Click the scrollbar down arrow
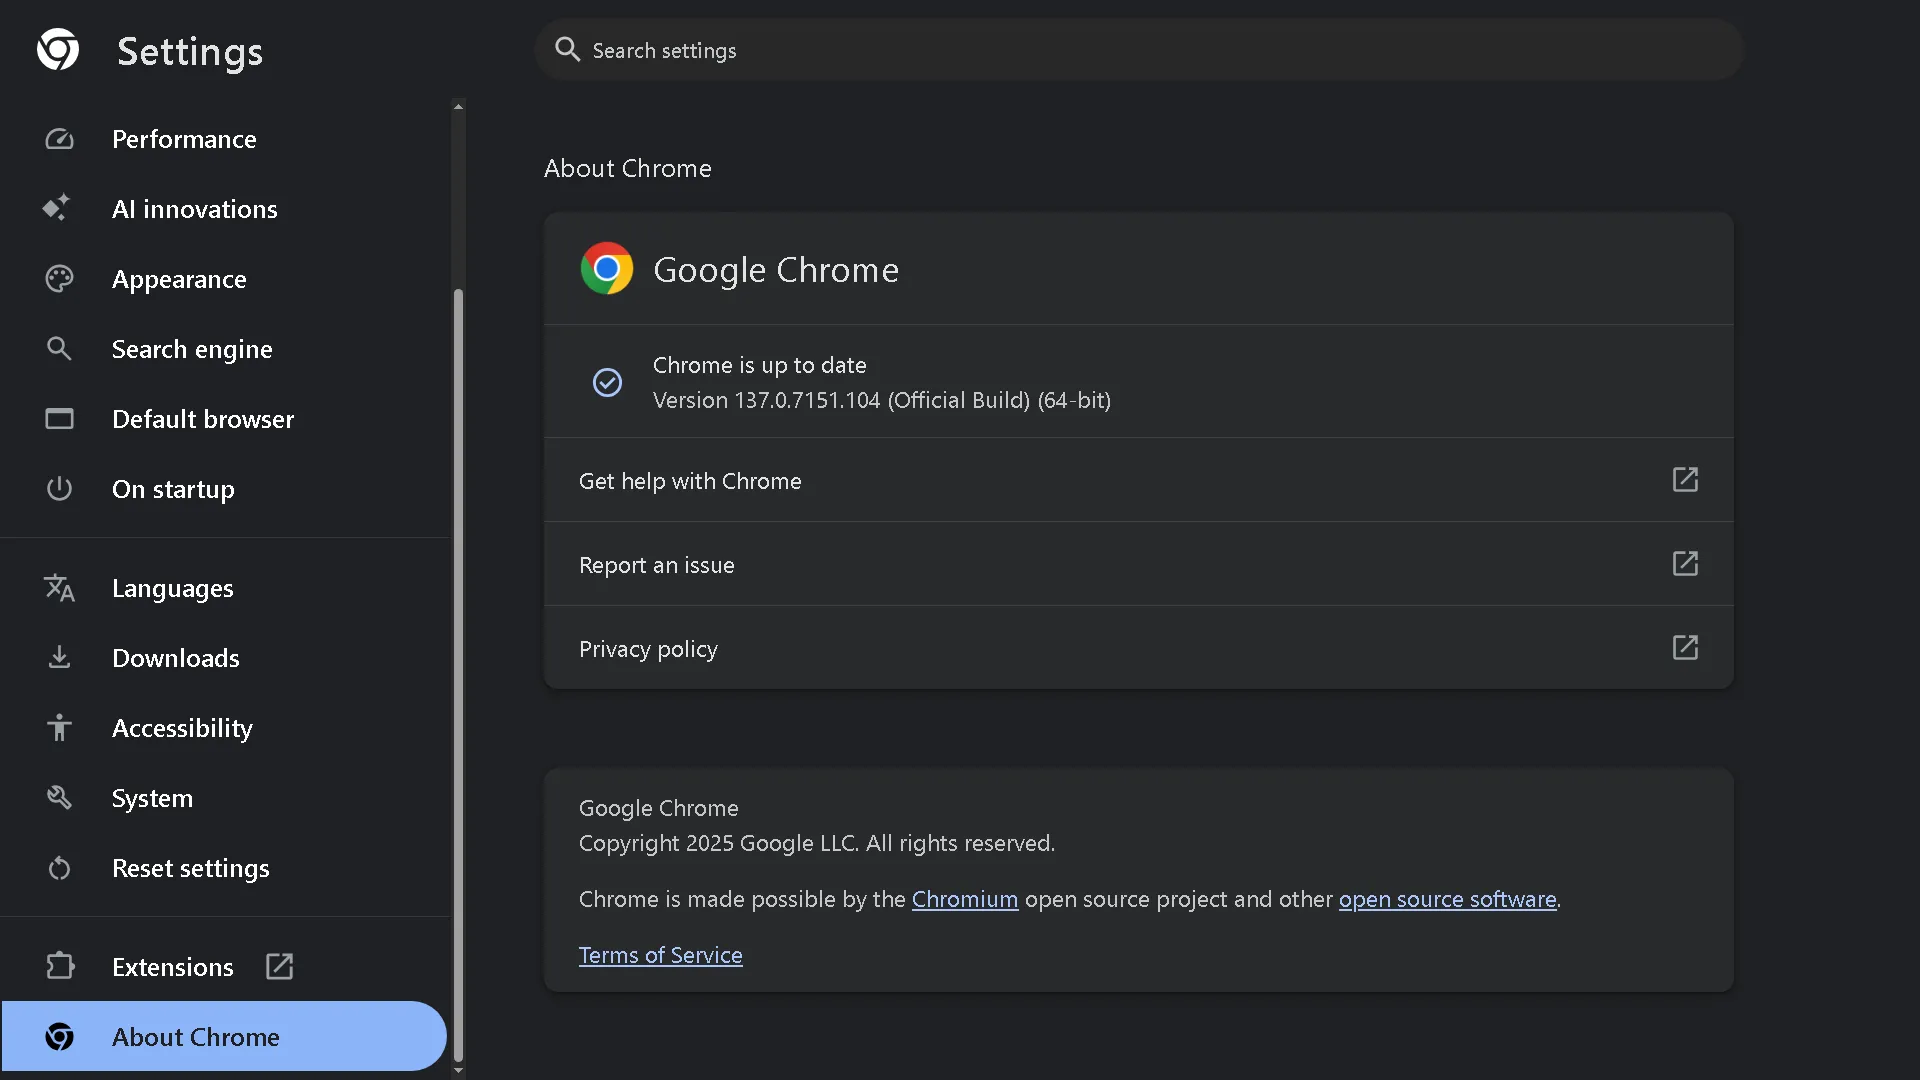The width and height of the screenshot is (1920, 1080). click(x=459, y=1070)
